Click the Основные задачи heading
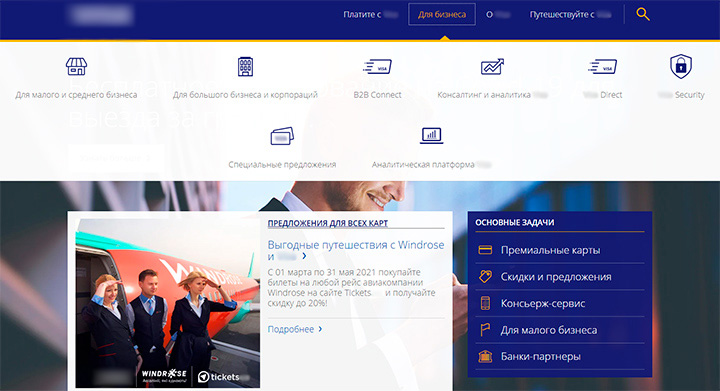Screen dimensions: 720x391 [x=514, y=222]
